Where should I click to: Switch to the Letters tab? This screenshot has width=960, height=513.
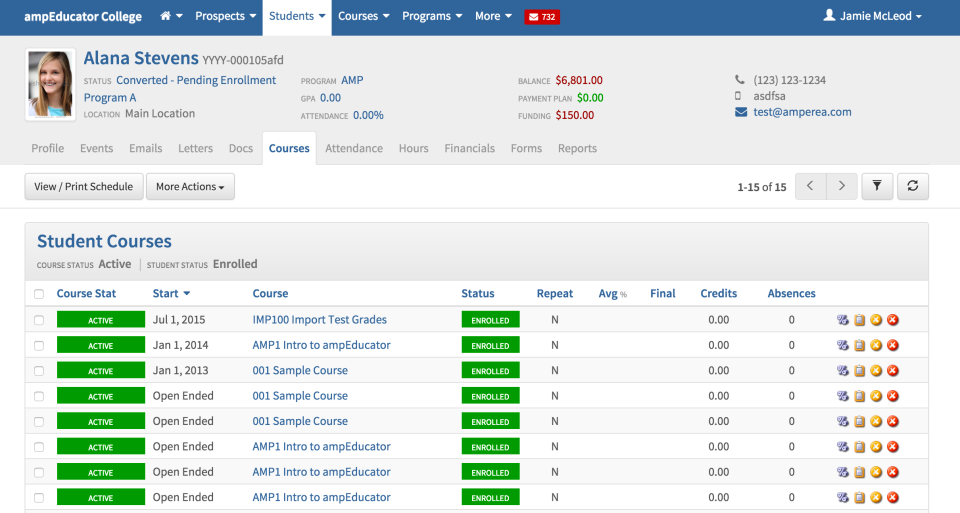click(195, 148)
